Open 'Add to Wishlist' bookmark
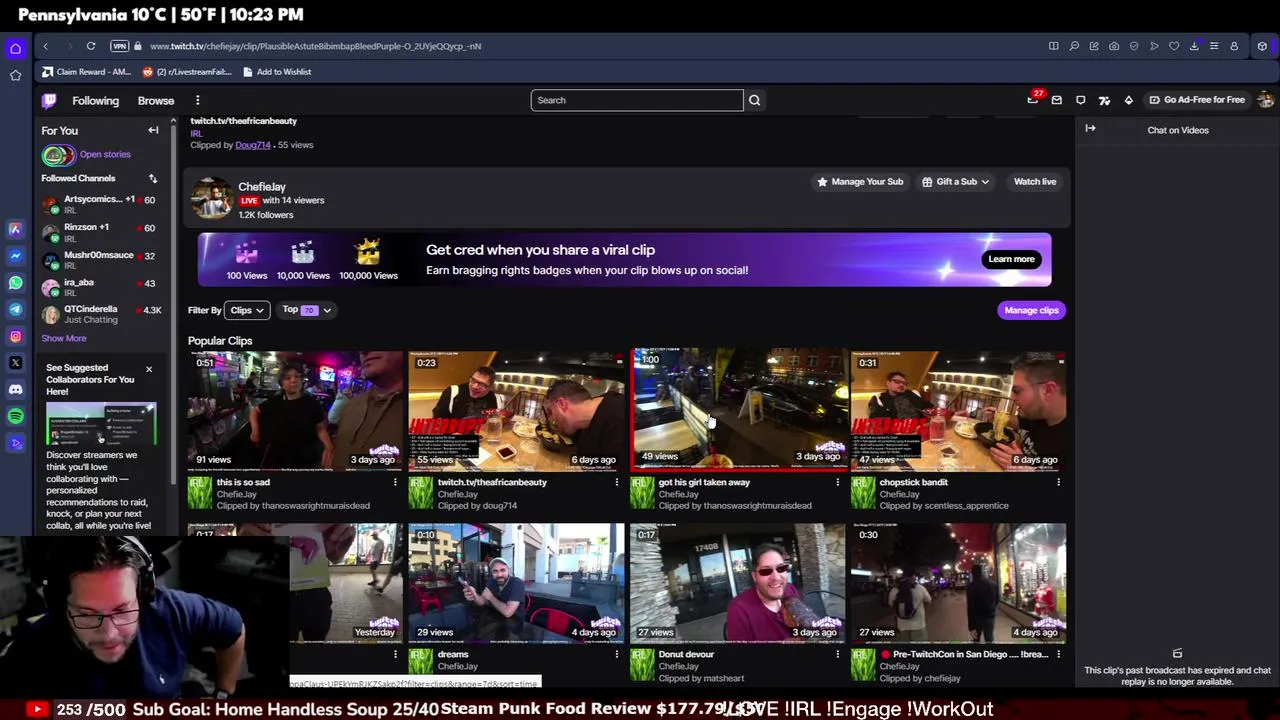Screen dimensions: 1280x720 277,72
